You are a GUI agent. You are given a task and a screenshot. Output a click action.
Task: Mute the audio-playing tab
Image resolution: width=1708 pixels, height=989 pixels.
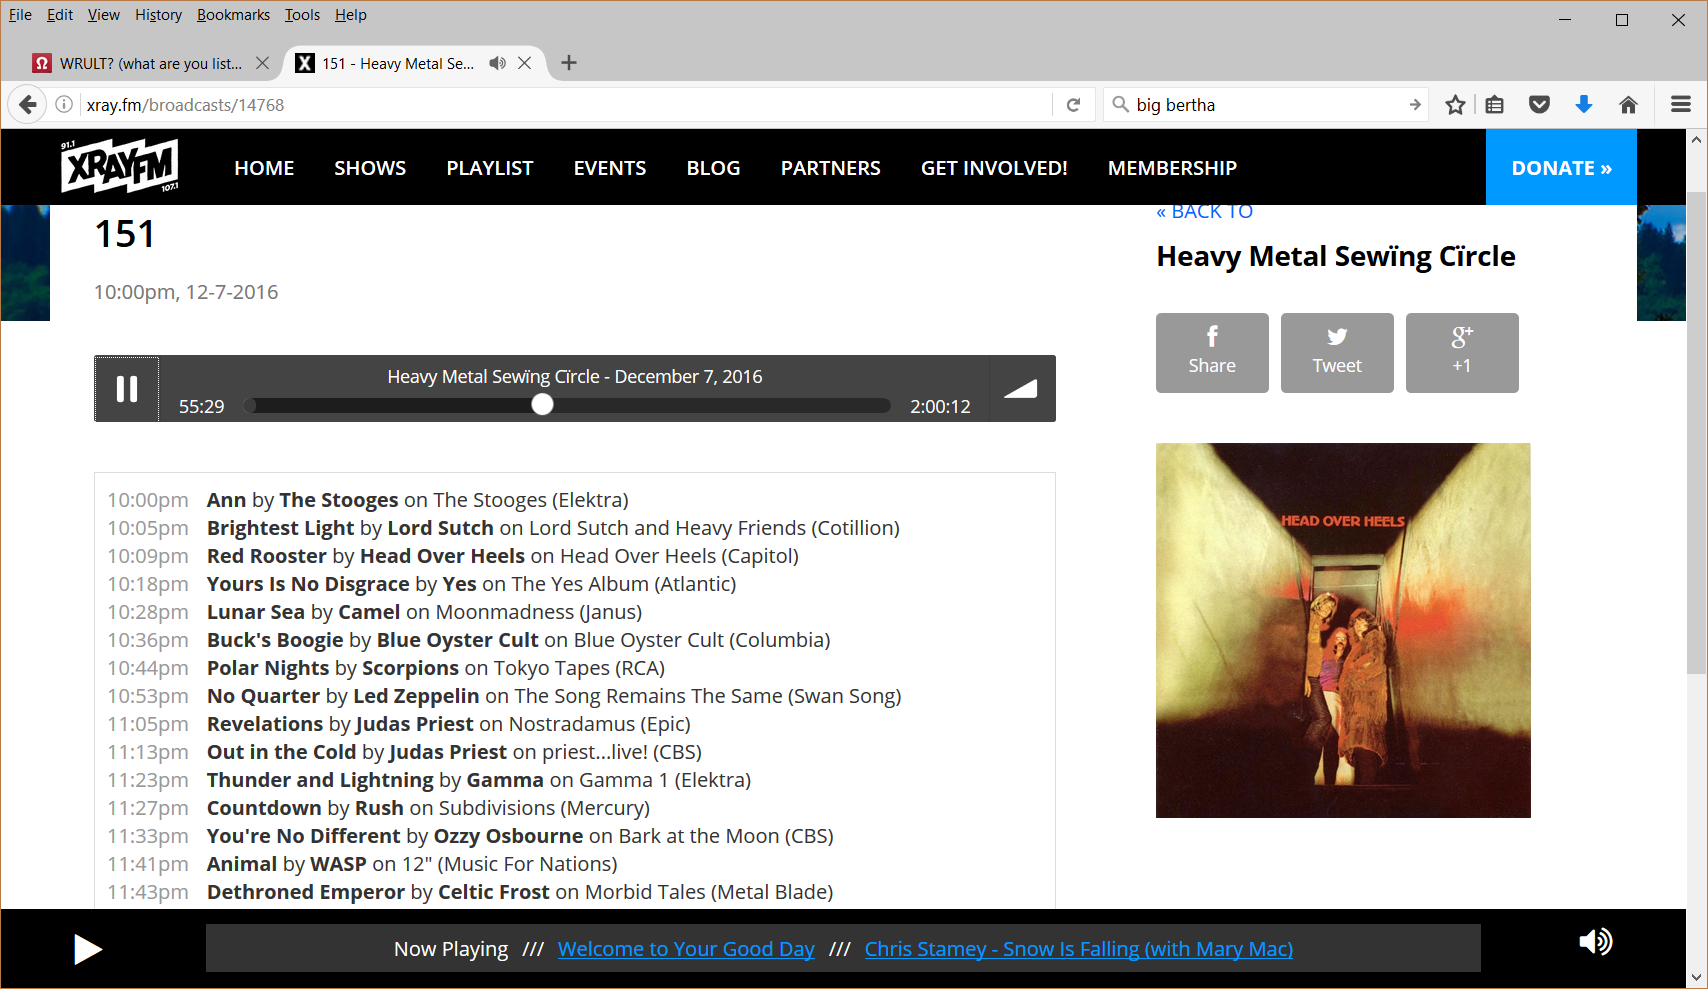497,63
